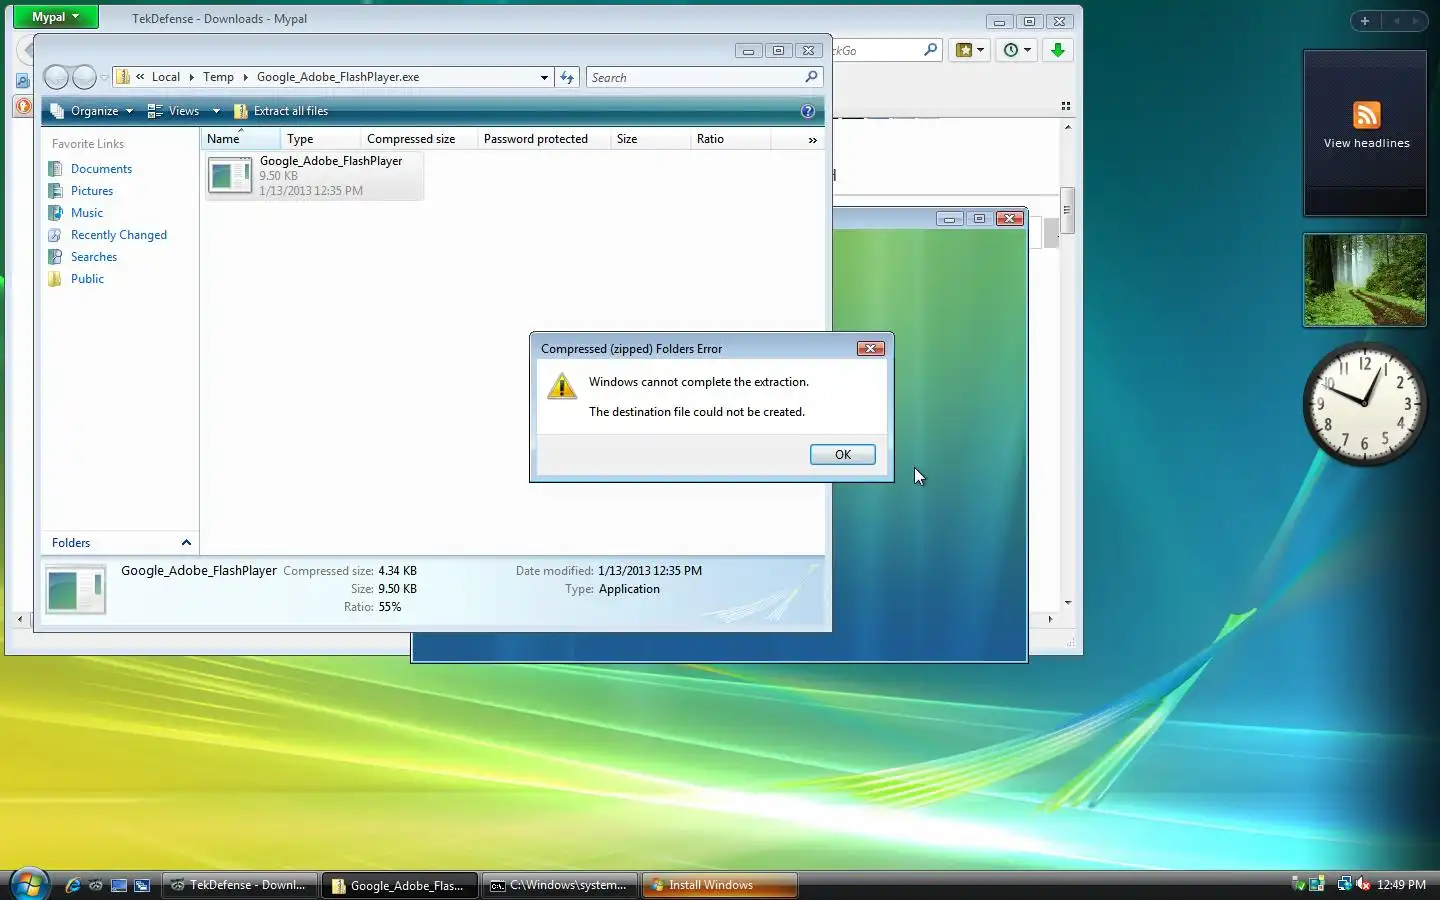1440x900 pixels.
Task: Select the Google_Adobe_FlashPlayer file item
Action: tap(315, 176)
